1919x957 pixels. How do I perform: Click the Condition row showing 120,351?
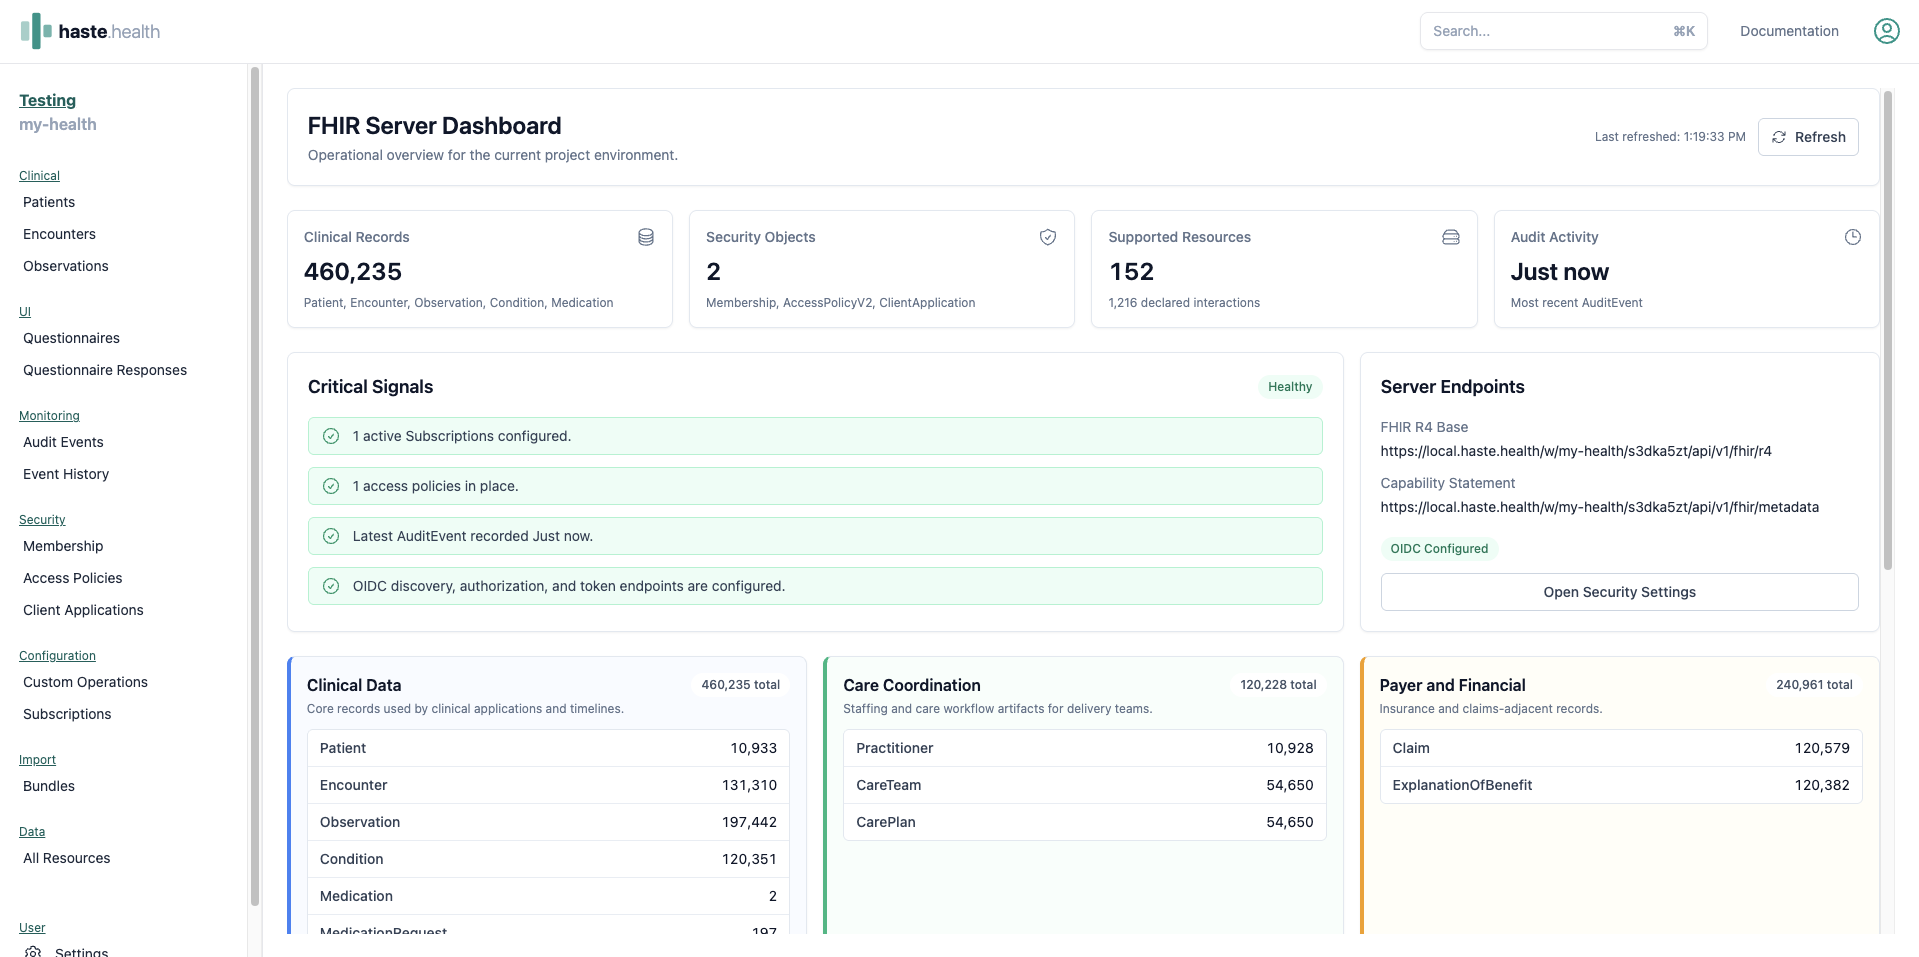548,859
